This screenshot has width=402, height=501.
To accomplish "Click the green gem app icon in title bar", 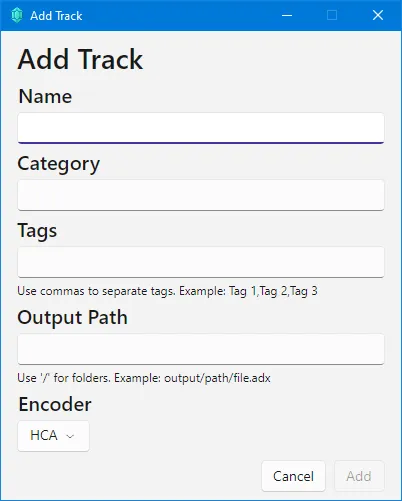I will pyautogui.click(x=16, y=15).
